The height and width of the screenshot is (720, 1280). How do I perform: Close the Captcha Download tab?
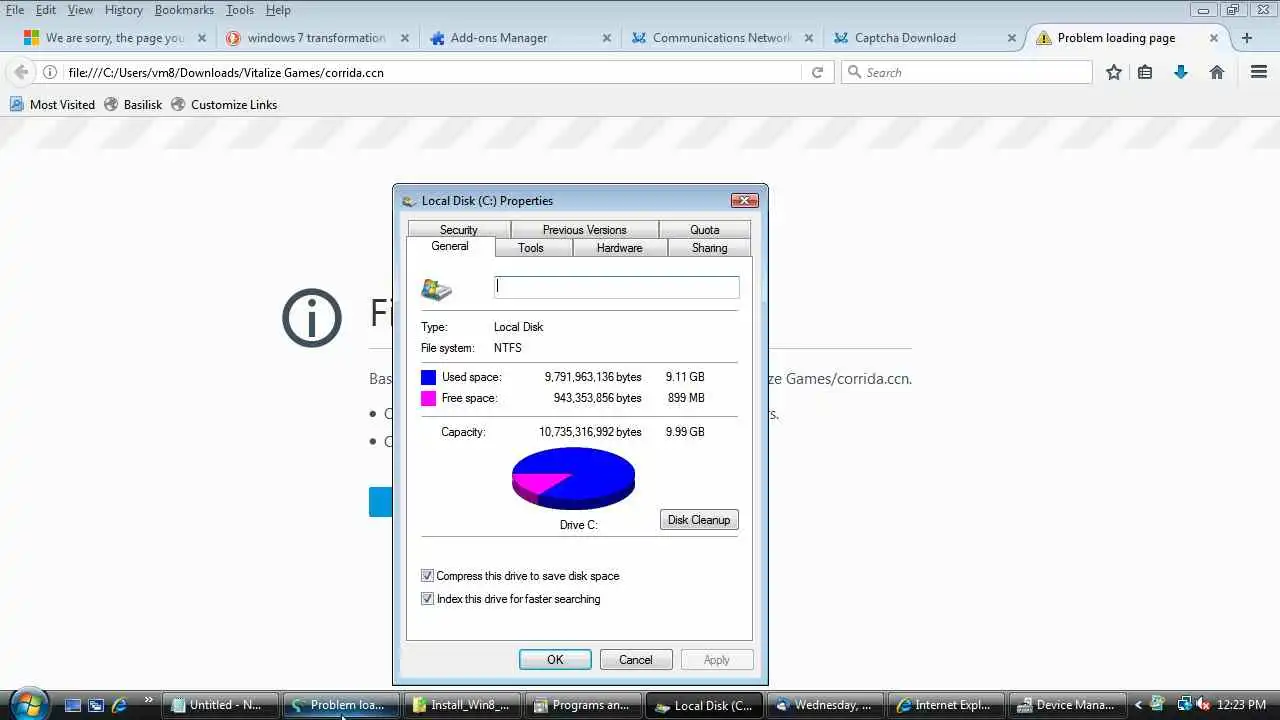pos(1012,38)
